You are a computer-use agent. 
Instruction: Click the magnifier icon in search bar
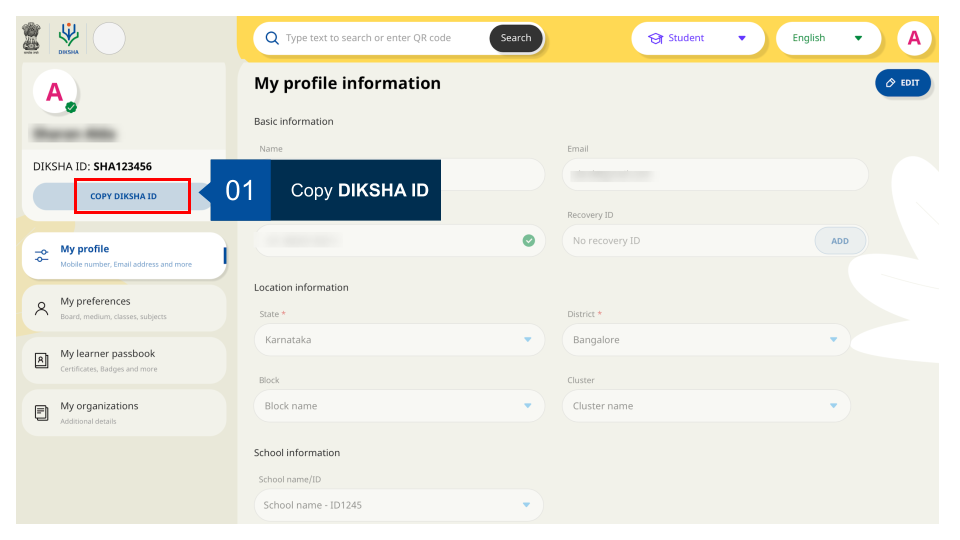tap(272, 38)
